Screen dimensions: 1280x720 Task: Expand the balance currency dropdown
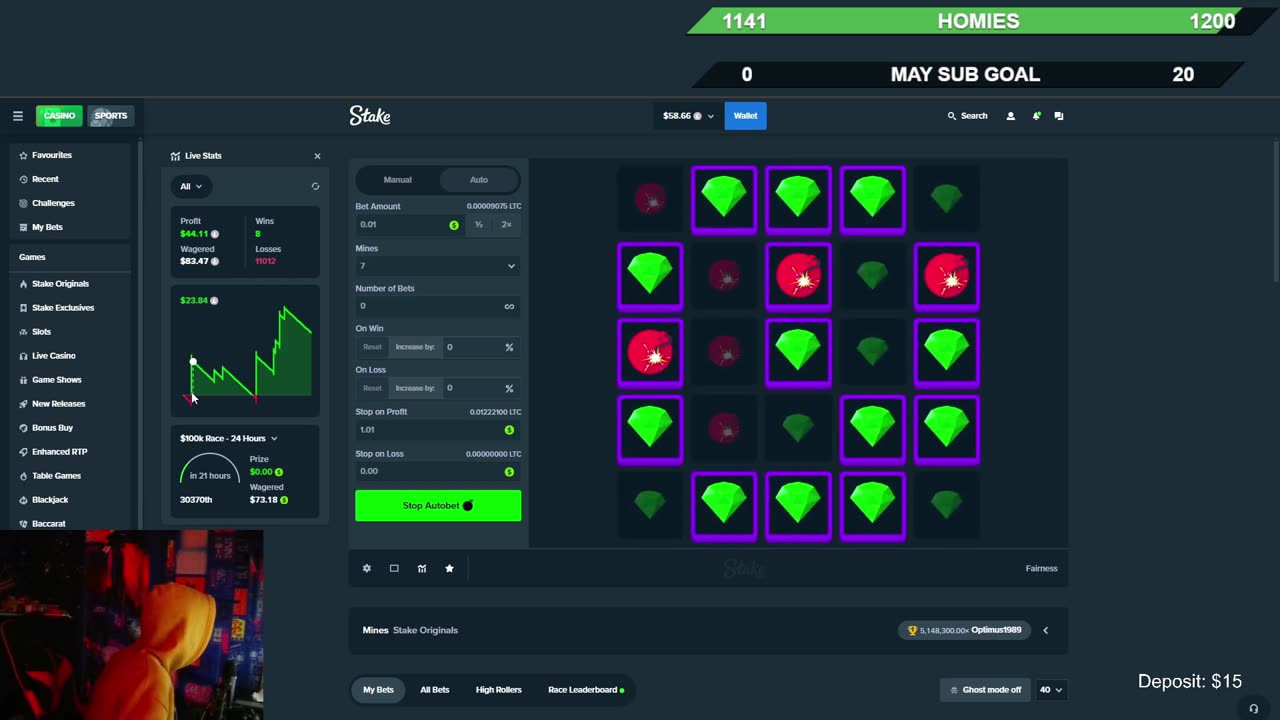689,116
